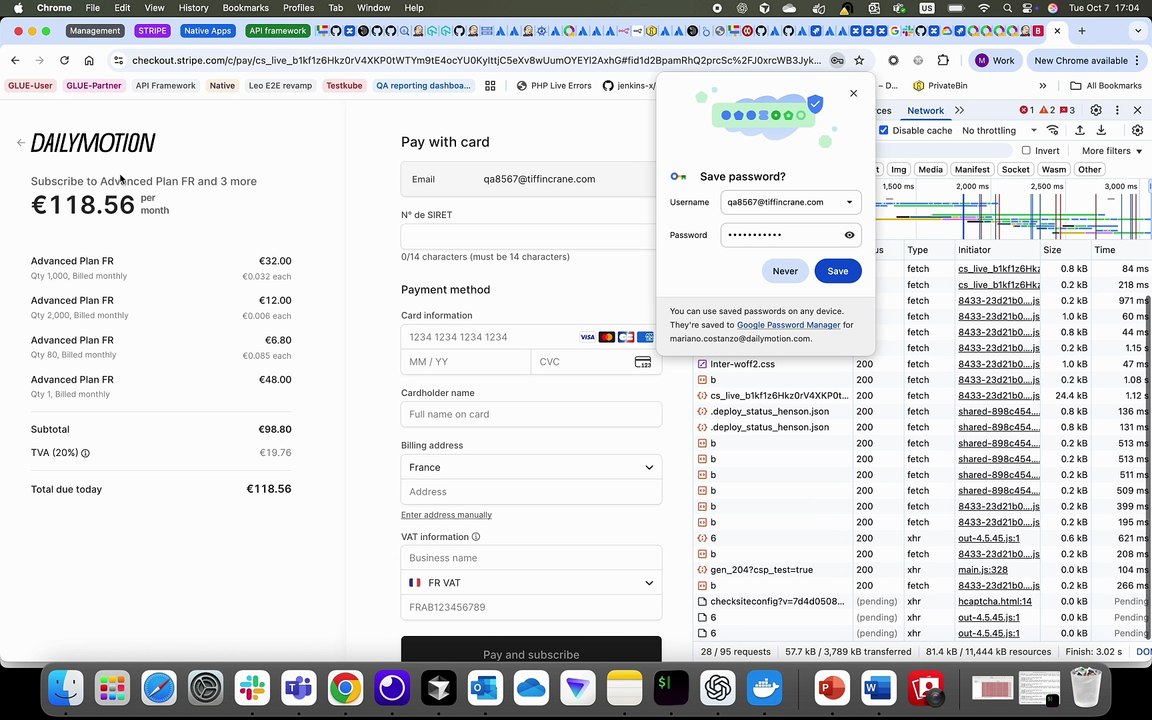Open the Chrome extensions puzzle icon

point(943,60)
